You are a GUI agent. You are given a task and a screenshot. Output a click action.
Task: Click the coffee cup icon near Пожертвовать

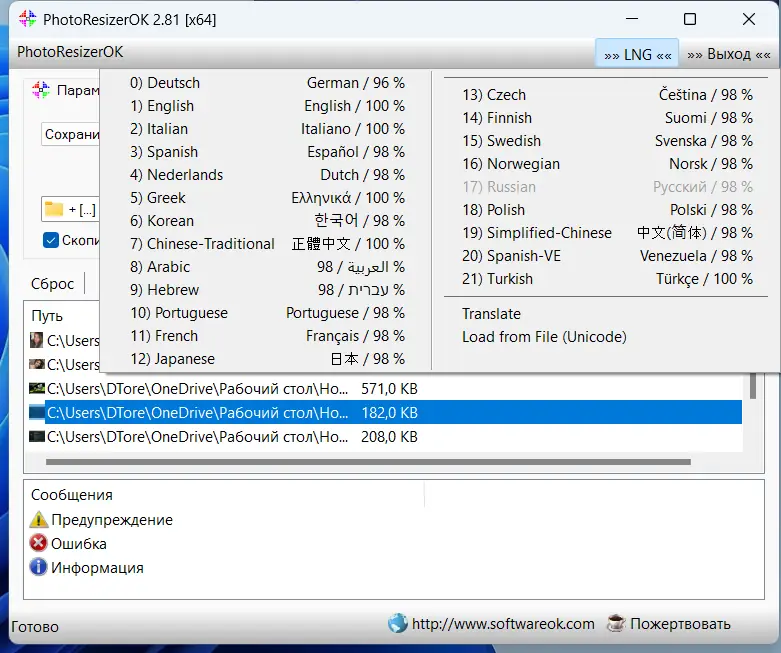coord(616,623)
